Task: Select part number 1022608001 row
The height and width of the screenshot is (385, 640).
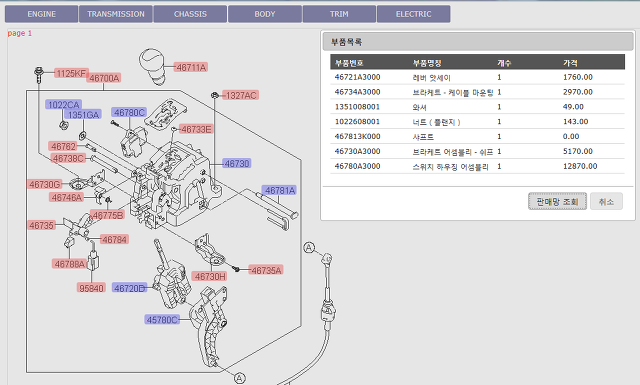Action: (477, 122)
